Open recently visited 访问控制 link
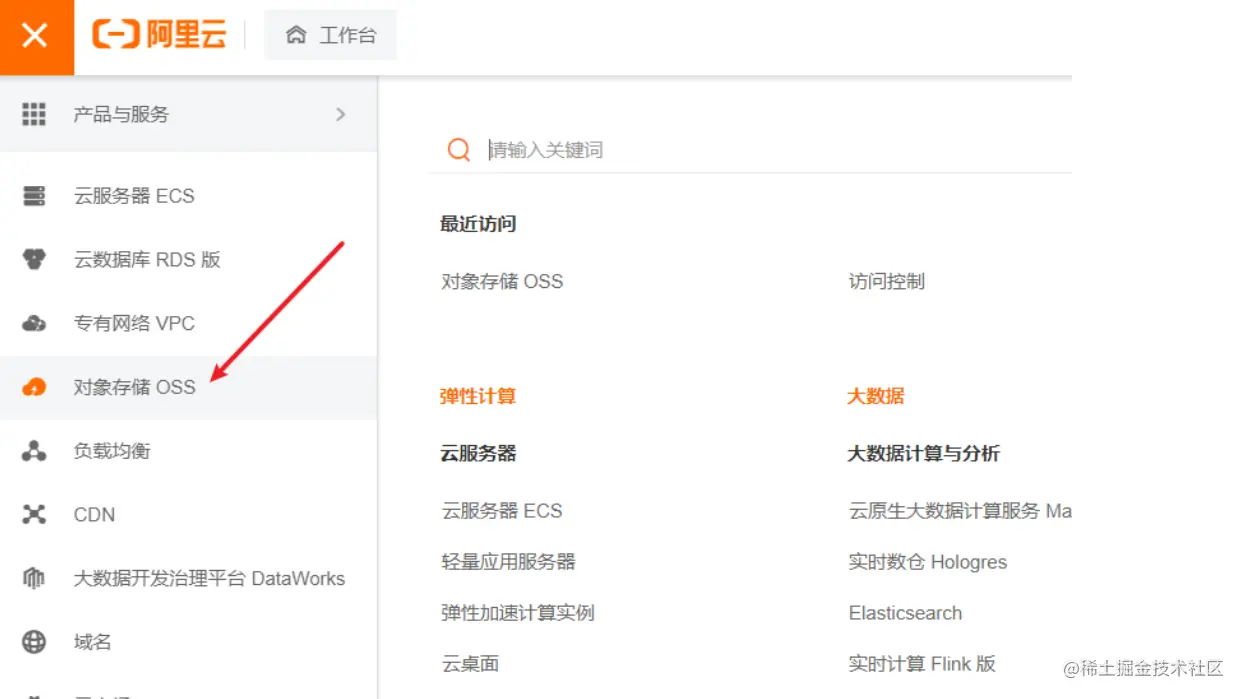 point(887,282)
